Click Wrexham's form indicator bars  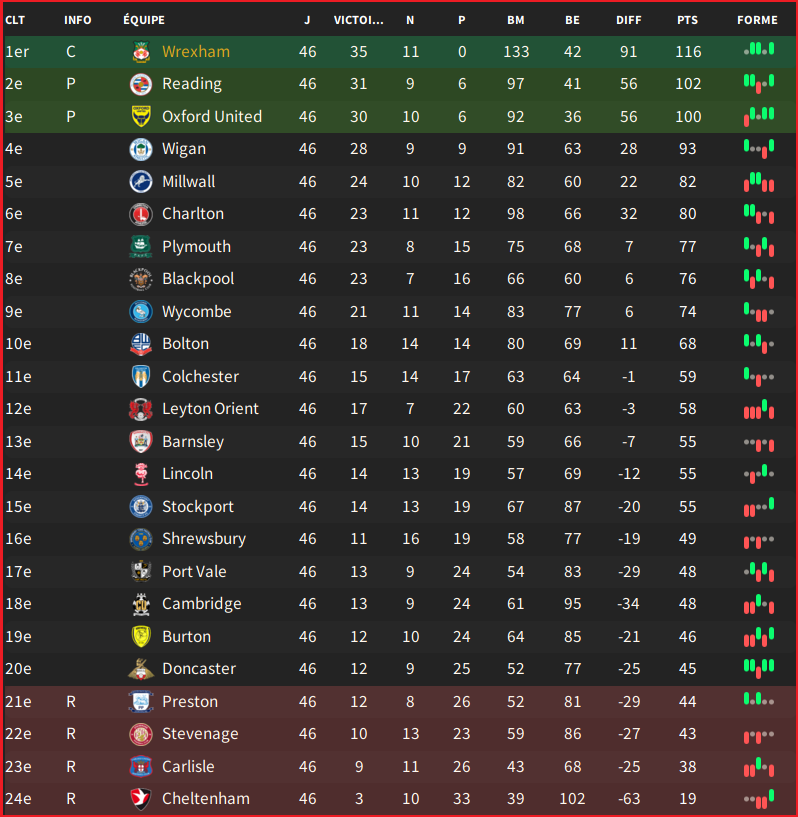pos(759,49)
